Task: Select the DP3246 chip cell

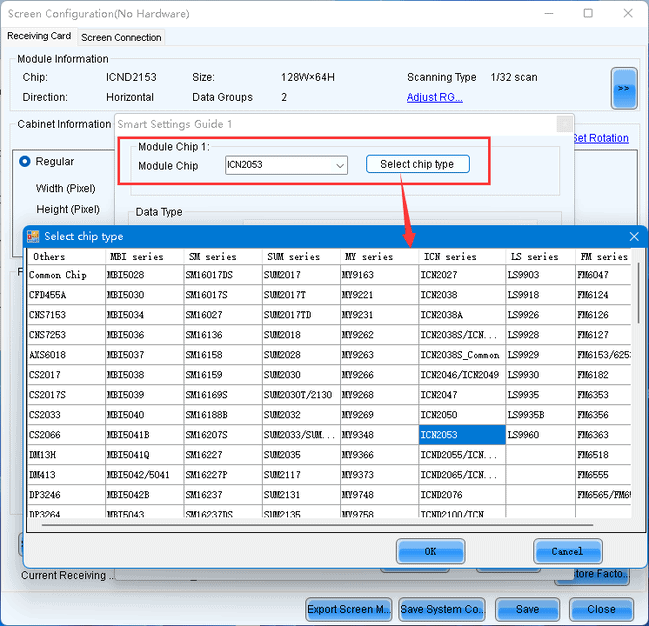Action: click(x=66, y=495)
